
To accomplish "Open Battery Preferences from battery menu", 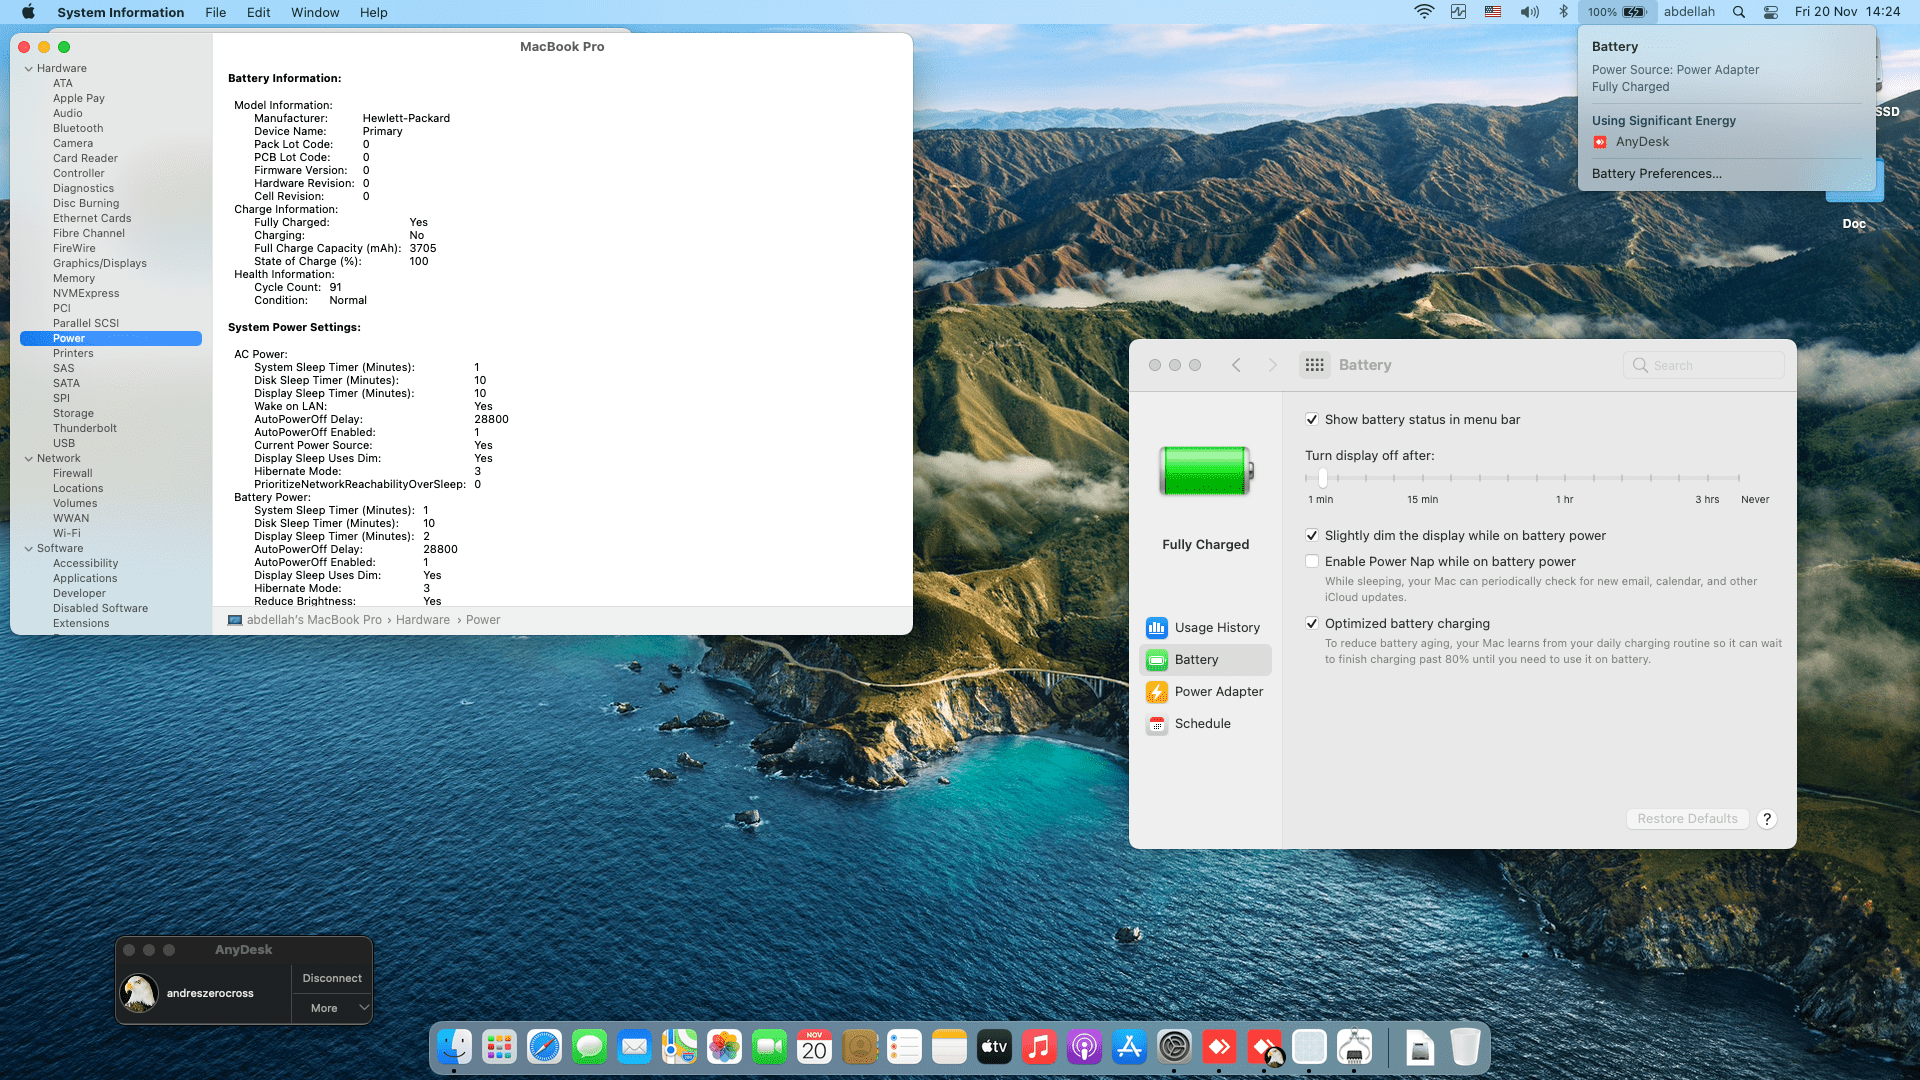I will pos(1656,174).
